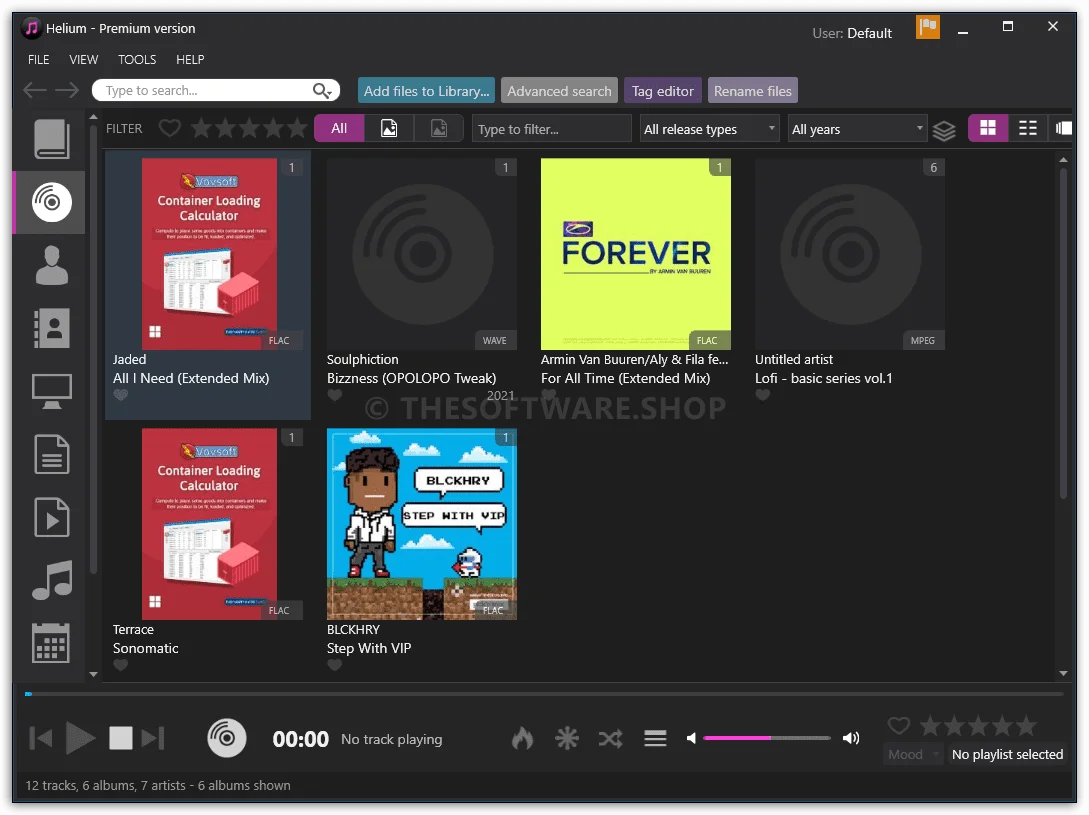
Task: Select the Soulphiction Bizzness album cover
Action: (x=422, y=254)
